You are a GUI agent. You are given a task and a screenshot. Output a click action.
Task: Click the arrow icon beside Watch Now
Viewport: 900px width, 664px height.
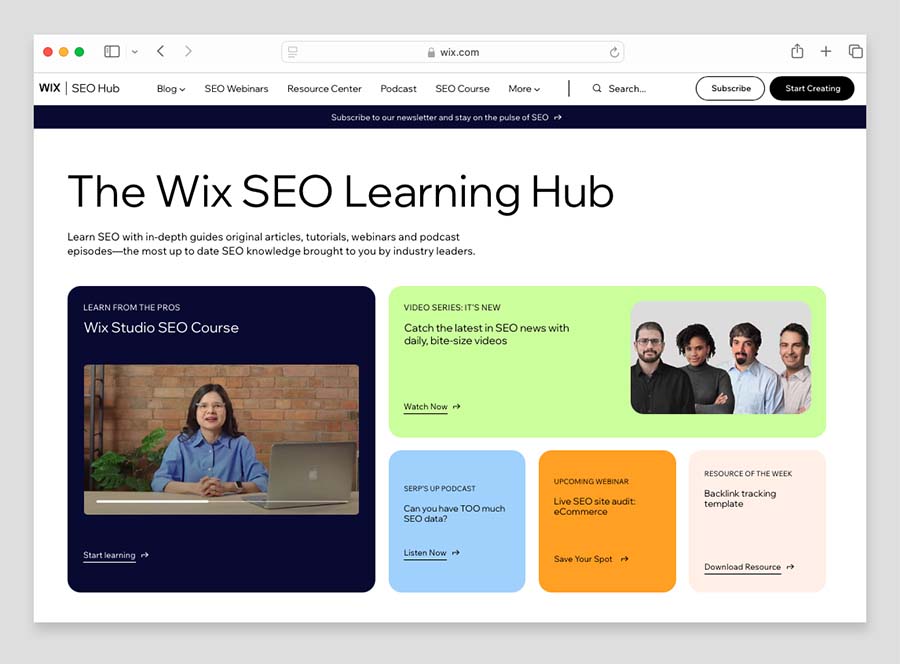click(457, 406)
